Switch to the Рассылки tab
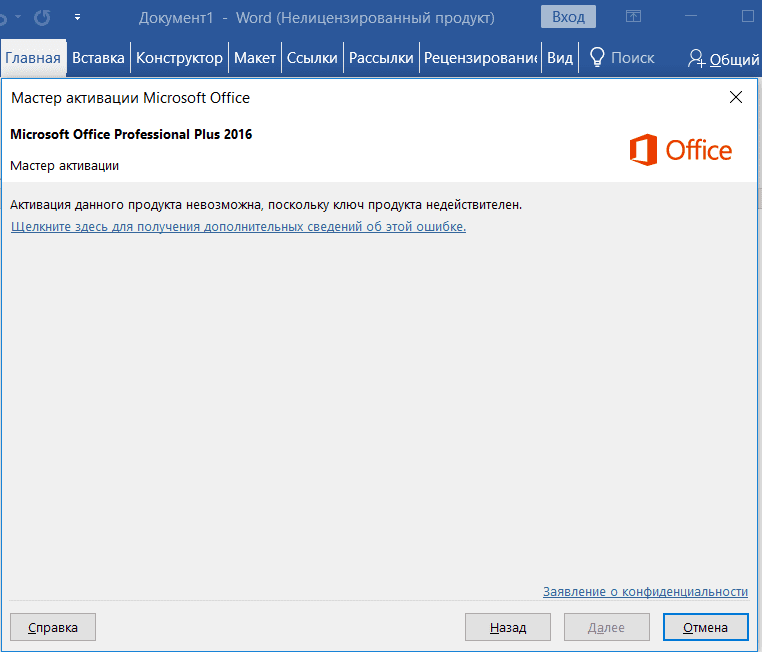Image resolution: width=762 pixels, height=652 pixels. point(381,58)
